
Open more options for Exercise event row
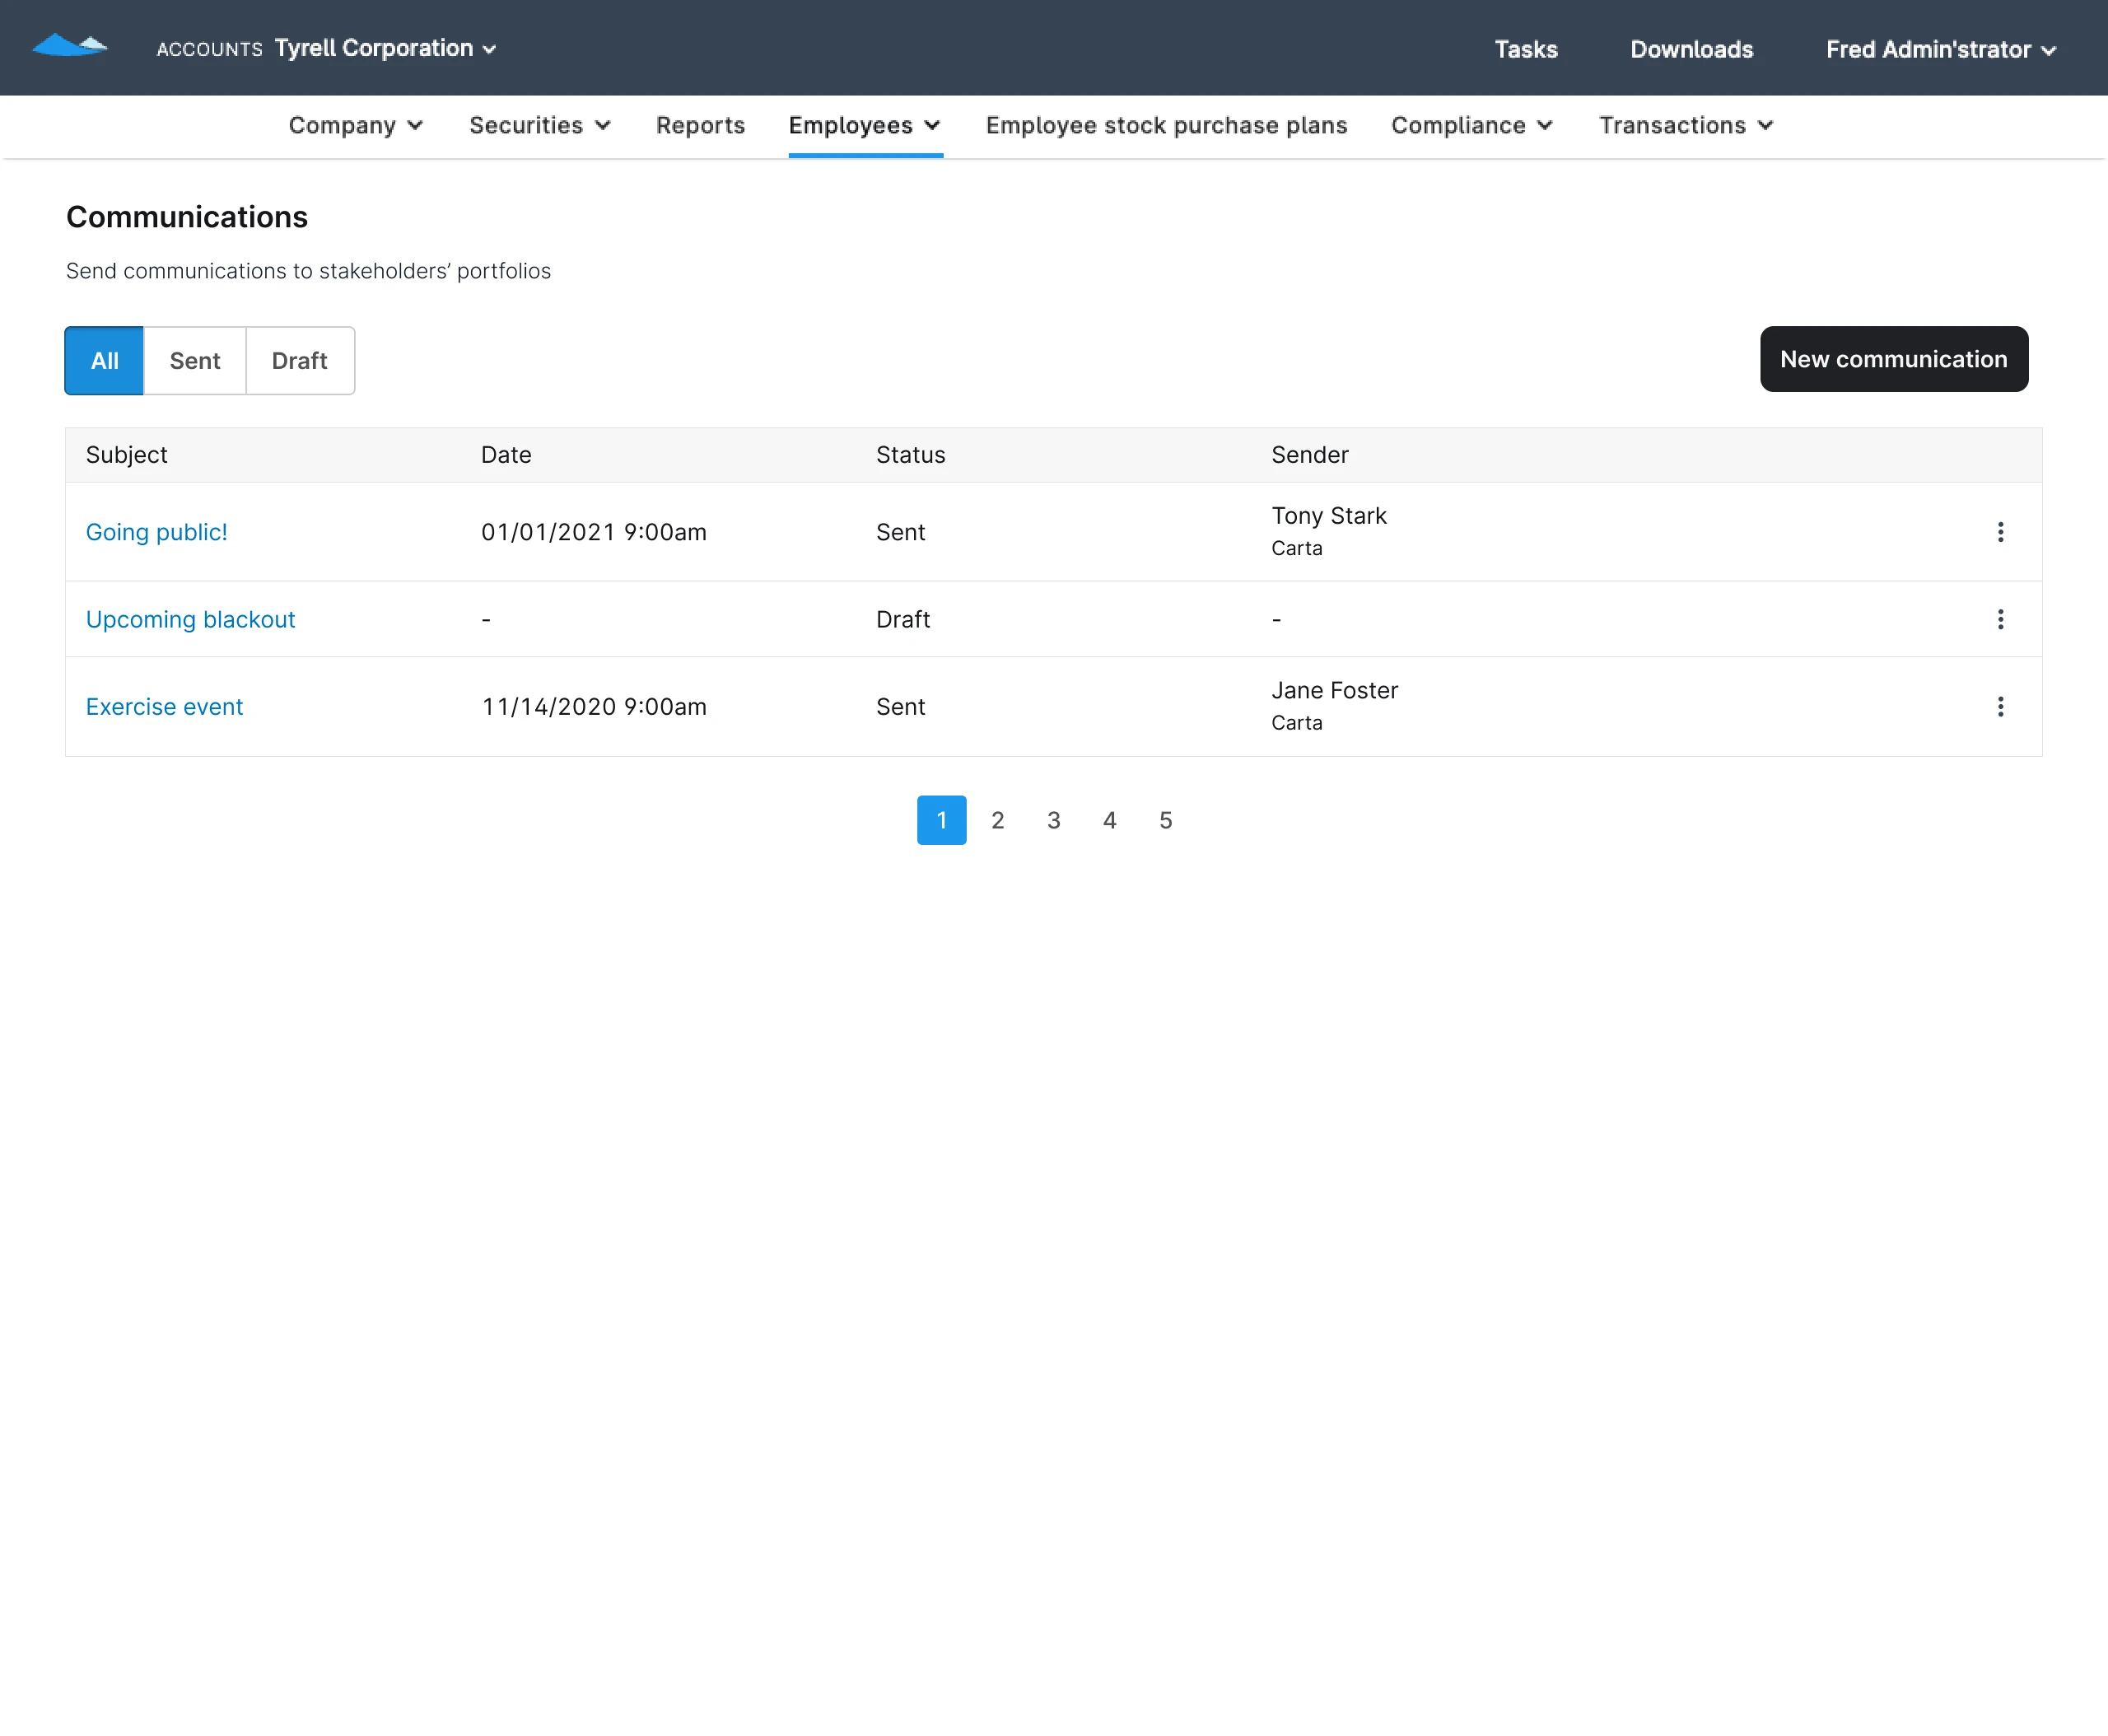2000,707
